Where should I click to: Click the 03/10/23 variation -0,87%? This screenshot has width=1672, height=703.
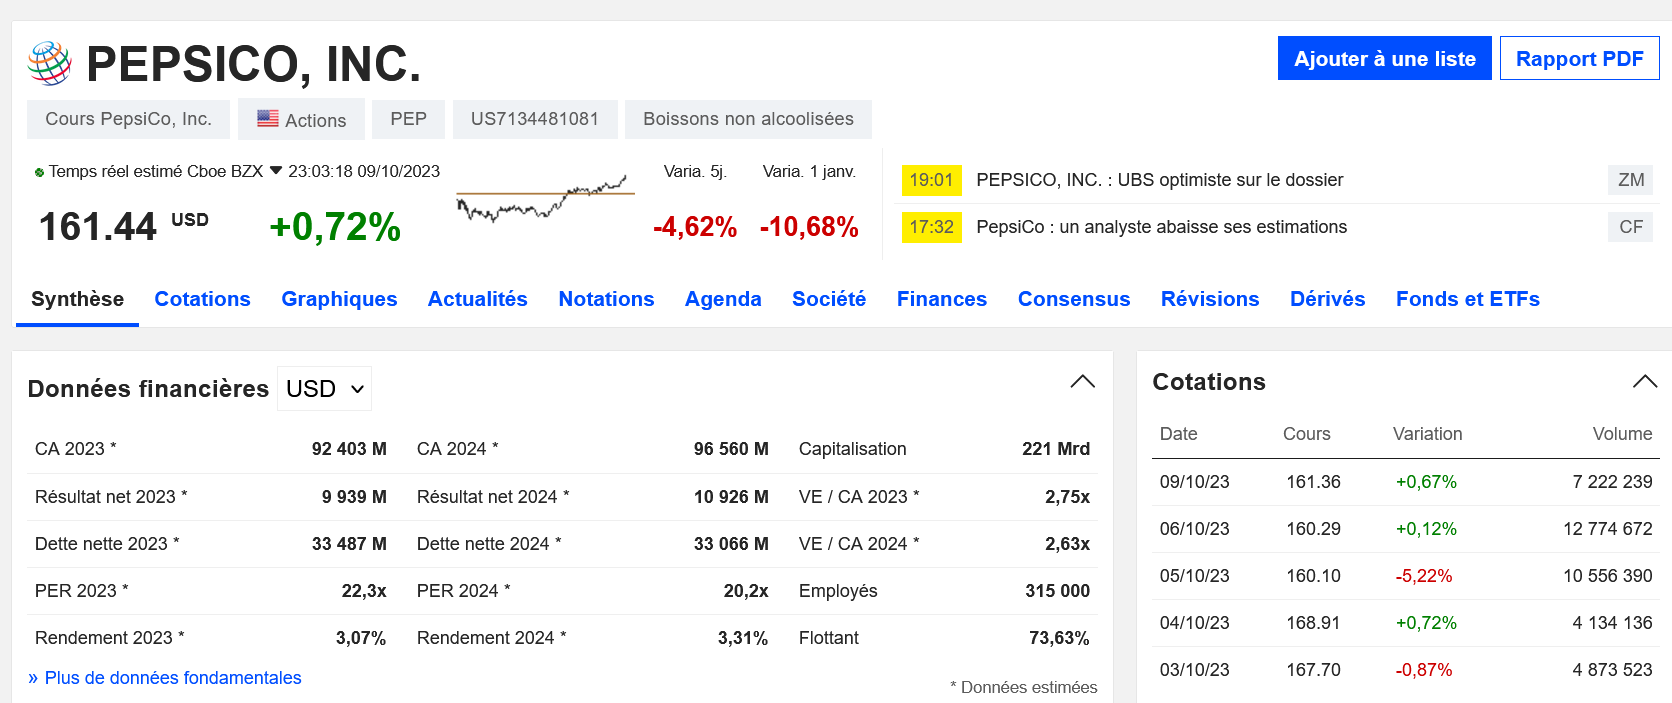pyautogui.click(x=1424, y=670)
